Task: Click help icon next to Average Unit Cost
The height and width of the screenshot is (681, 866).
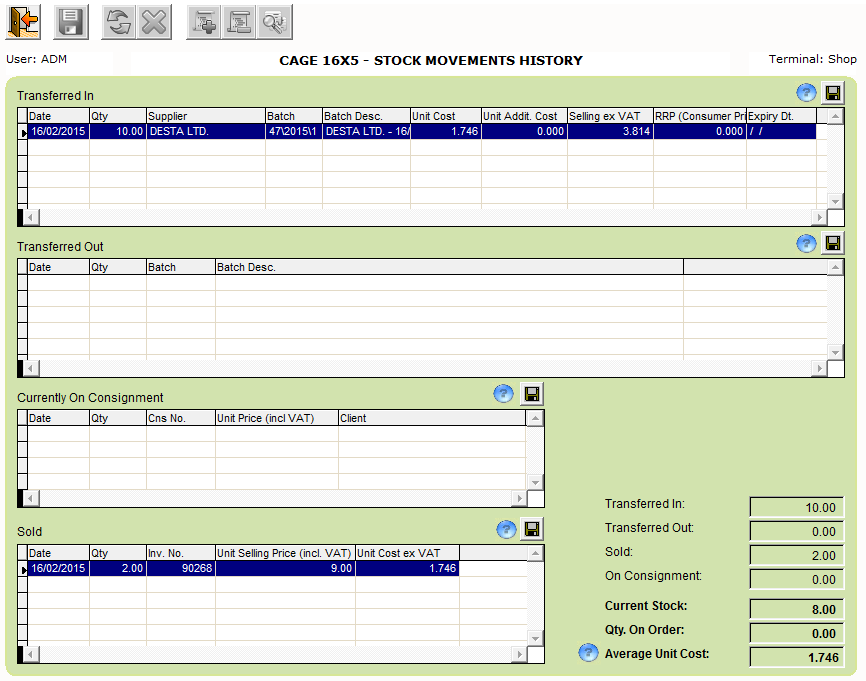Action: pos(589,654)
